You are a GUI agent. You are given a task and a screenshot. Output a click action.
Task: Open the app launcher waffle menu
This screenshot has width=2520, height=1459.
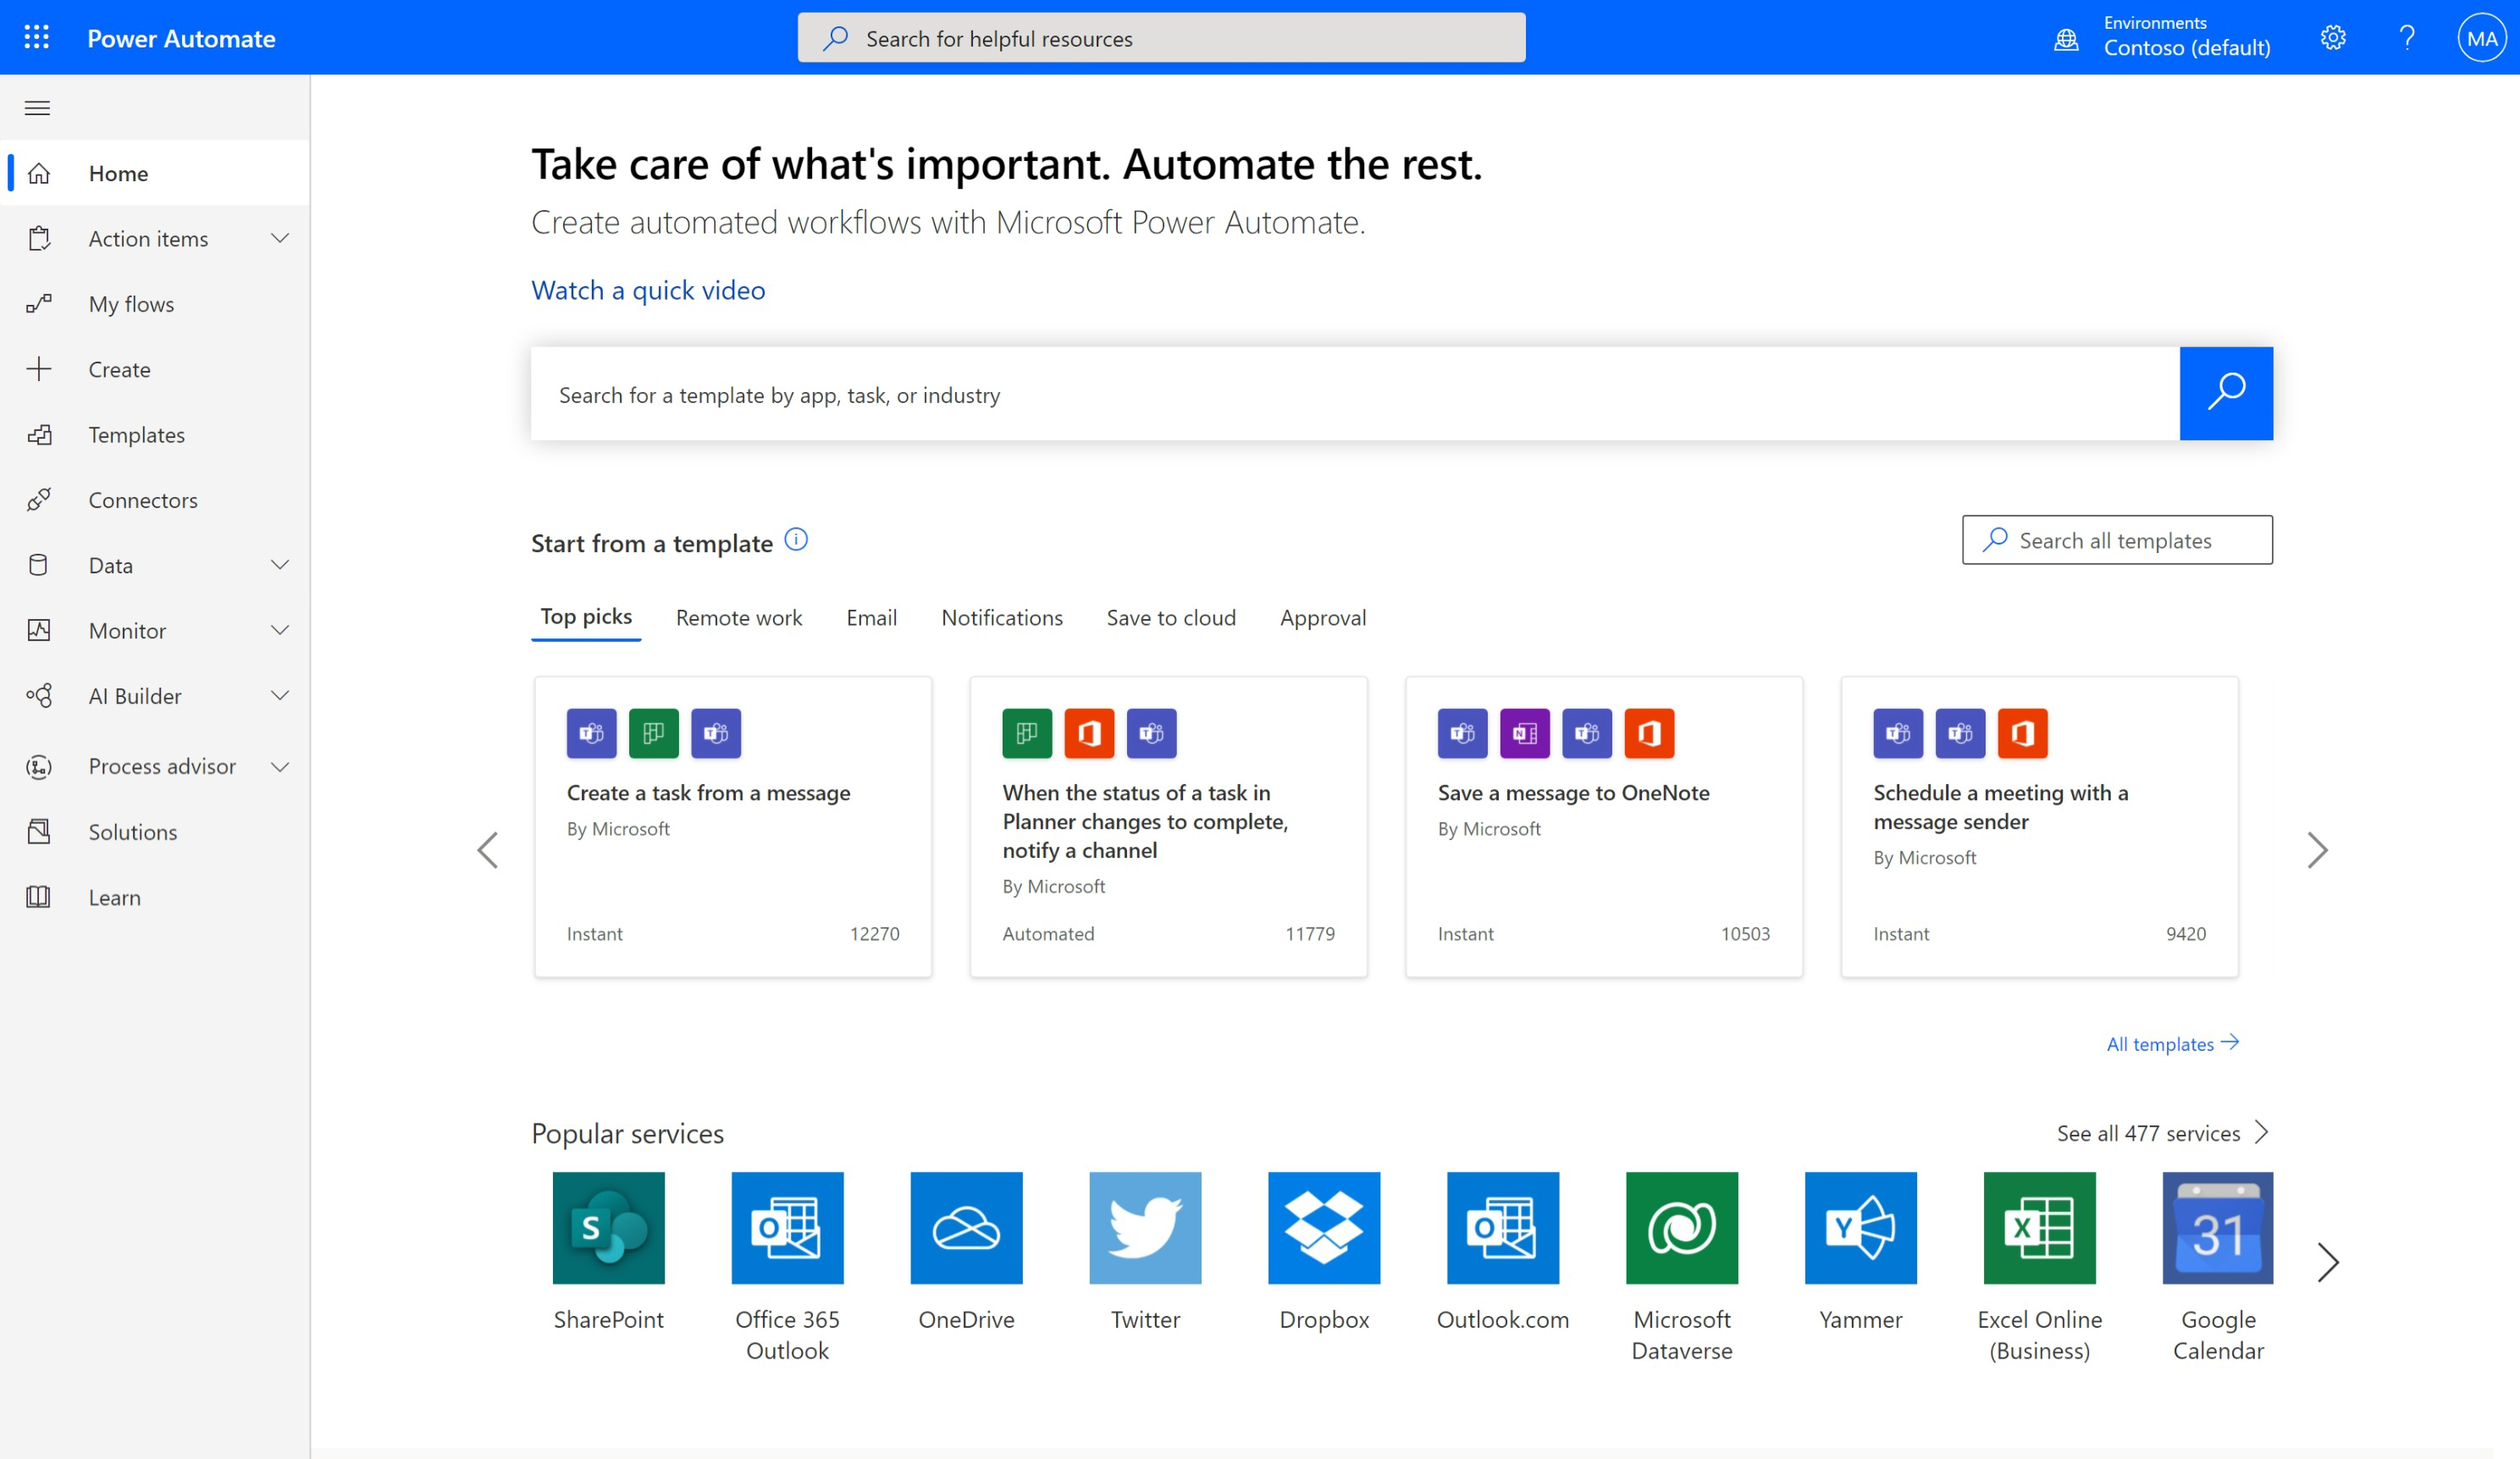pyautogui.click(x=37, y=37)
